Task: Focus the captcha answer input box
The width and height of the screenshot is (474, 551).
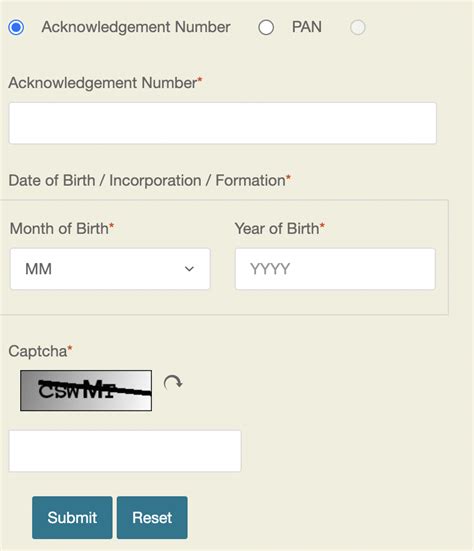Action: [125, 451]
